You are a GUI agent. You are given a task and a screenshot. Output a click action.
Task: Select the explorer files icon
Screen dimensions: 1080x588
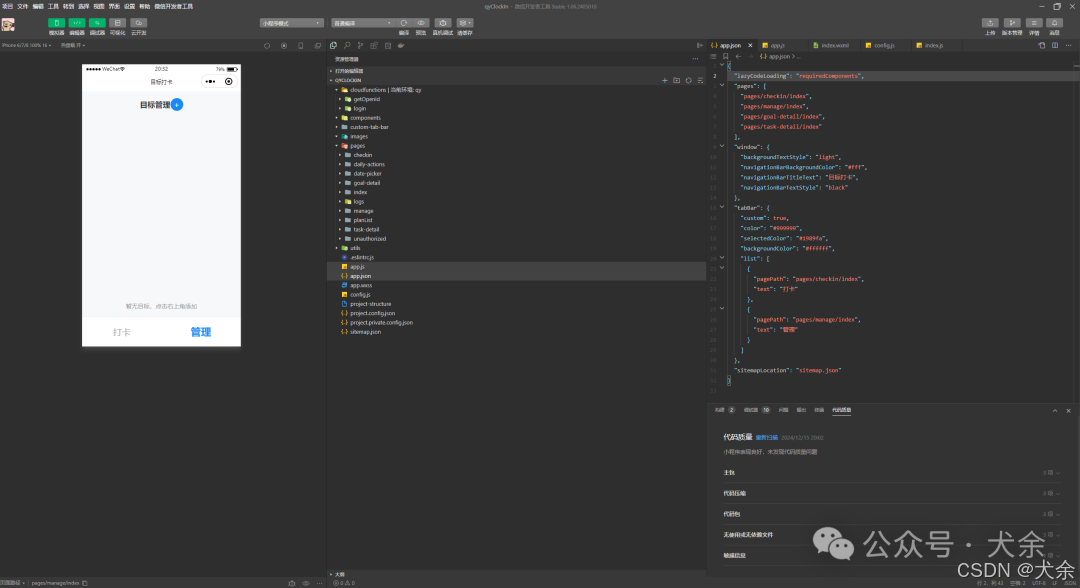click(333, 45)
